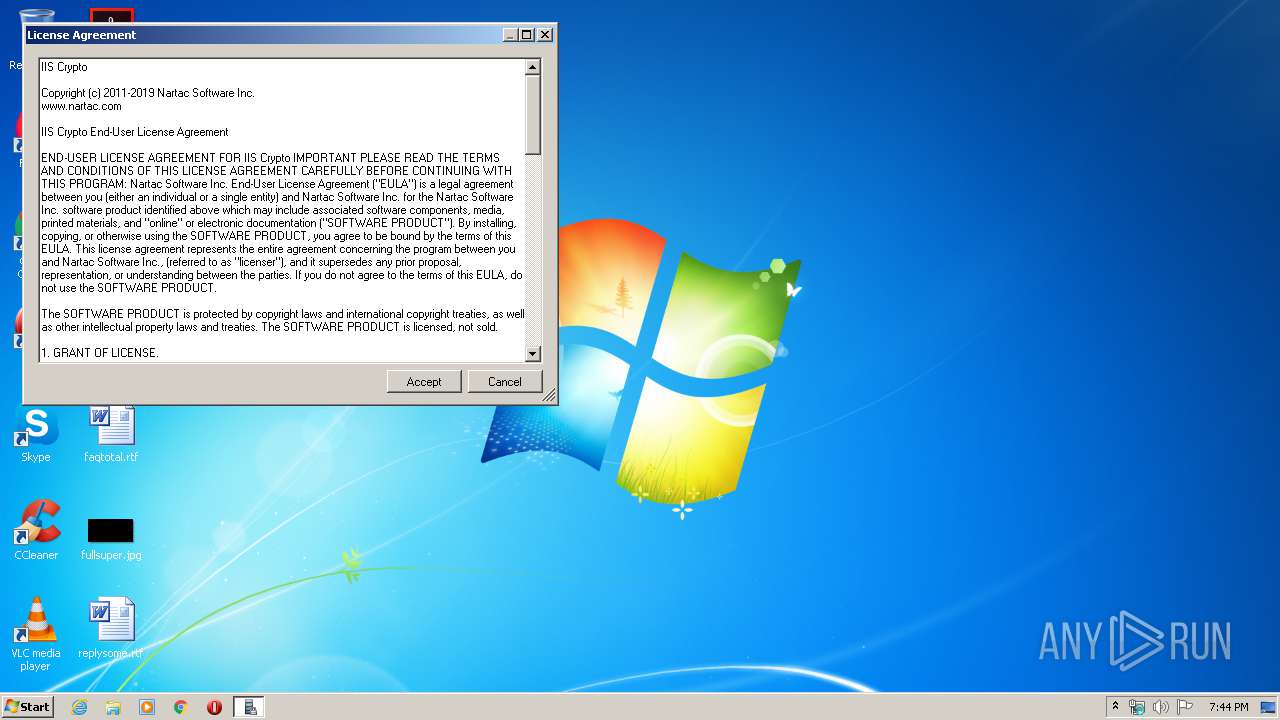Show hidden system tray icons
Screen dimensions: 1280x720
1115,707
